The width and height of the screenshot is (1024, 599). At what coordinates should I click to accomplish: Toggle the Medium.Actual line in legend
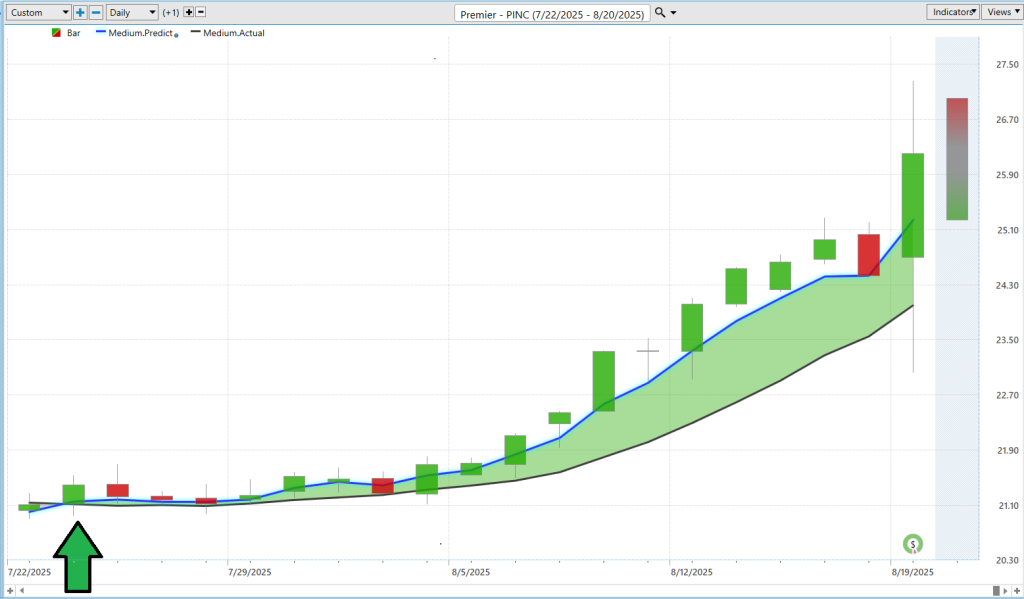click(228, 33)
